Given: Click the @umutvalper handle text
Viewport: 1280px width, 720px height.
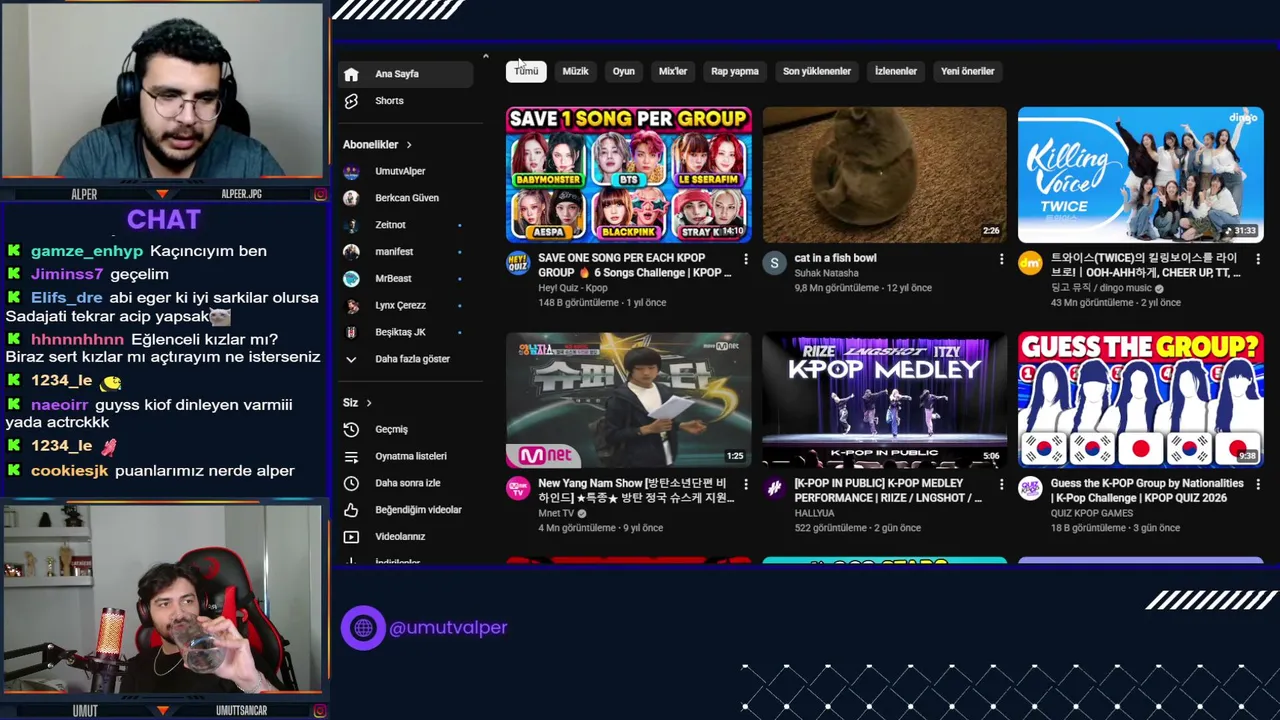Looking at the screenshot, I should [x=448, y=628].
